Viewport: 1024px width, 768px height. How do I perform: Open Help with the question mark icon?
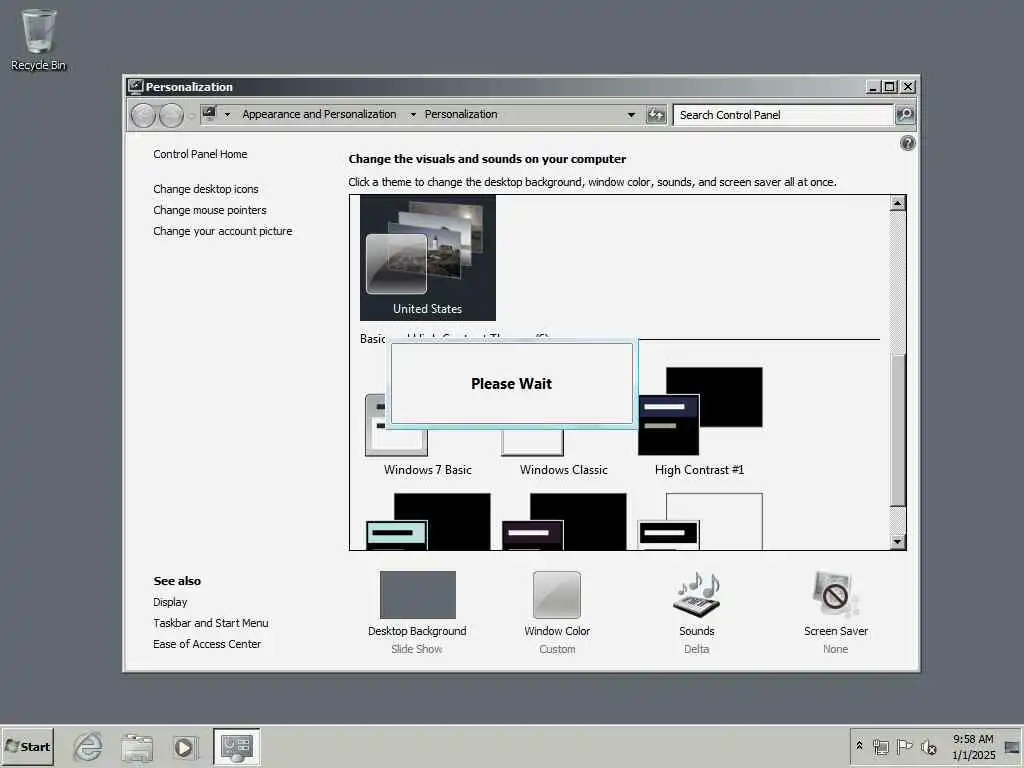tap(907, 143)
